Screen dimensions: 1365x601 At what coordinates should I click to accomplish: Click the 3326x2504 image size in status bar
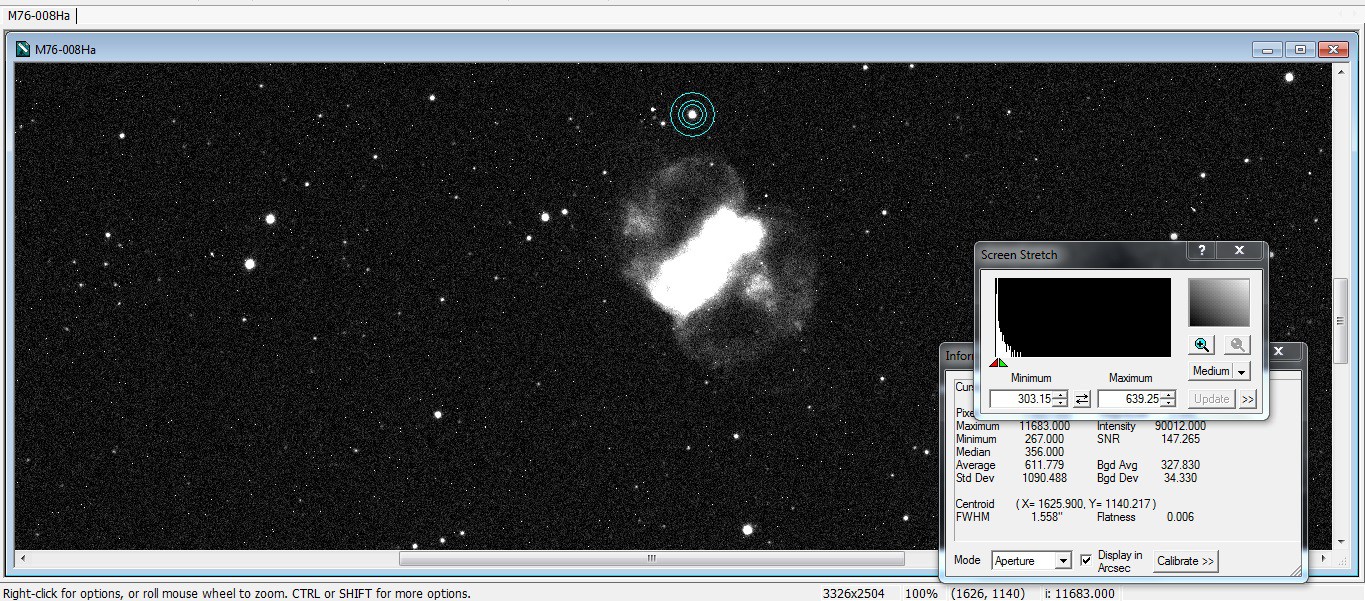(x=853, y=593)
